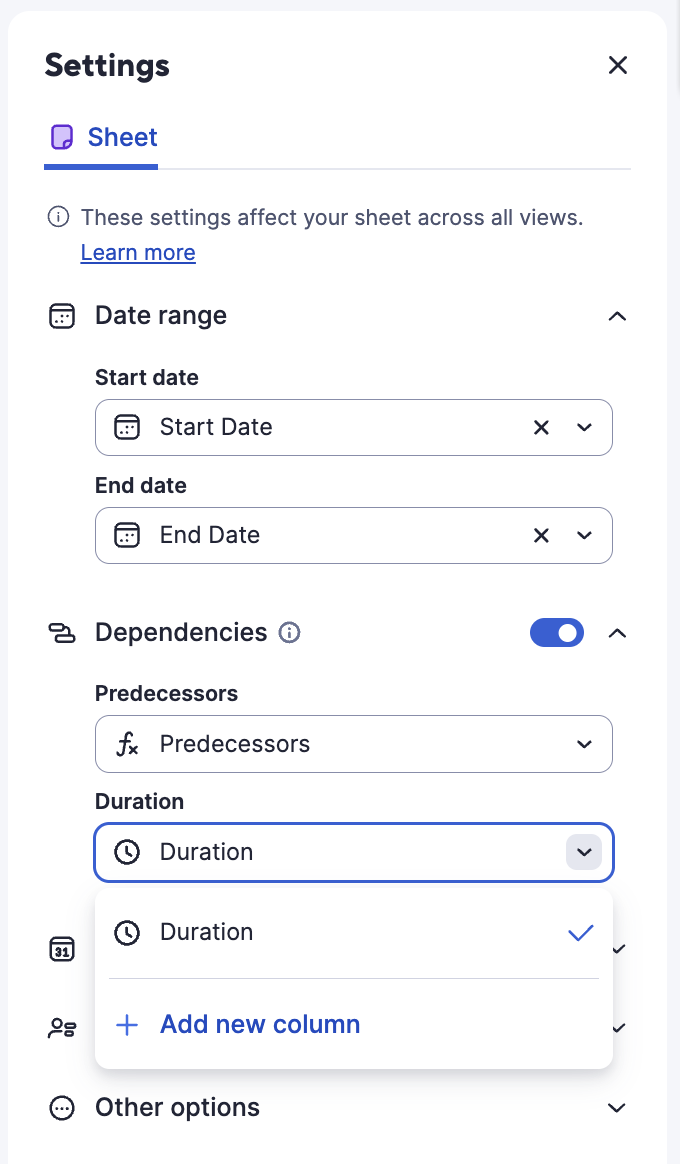The width and height of the screenshot is (680, 1164).
Task: Click the clock icon in the Duration field
Action: click(x=127, y=852)
